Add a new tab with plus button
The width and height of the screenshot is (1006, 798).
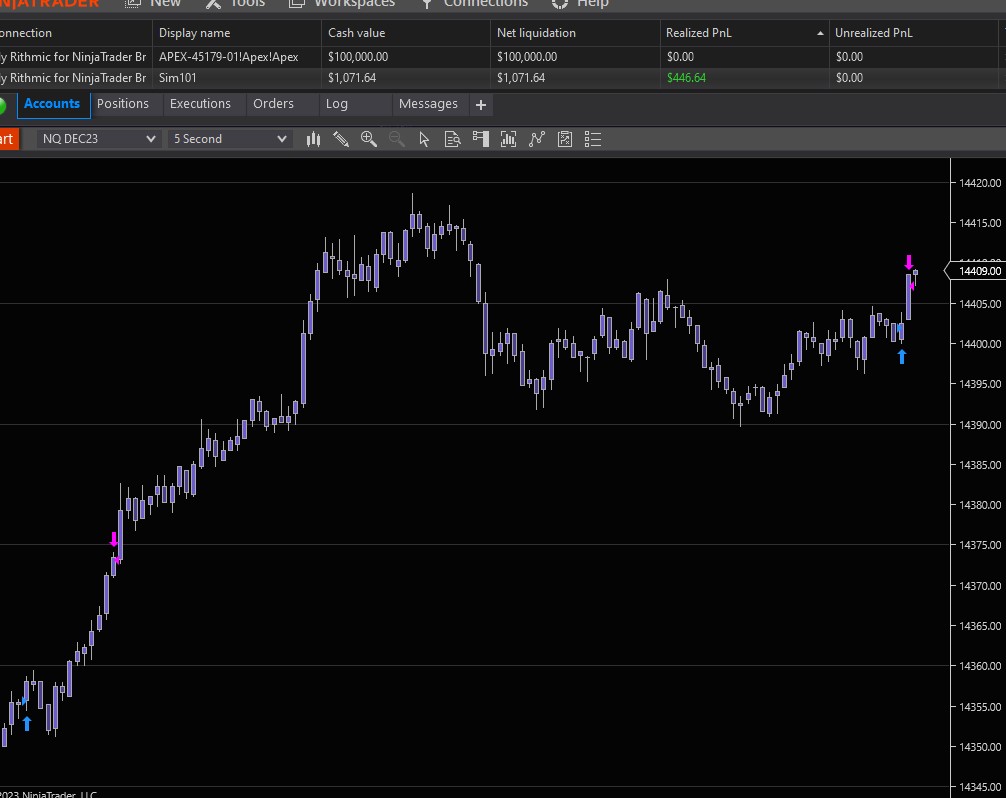tap(481, 105)
